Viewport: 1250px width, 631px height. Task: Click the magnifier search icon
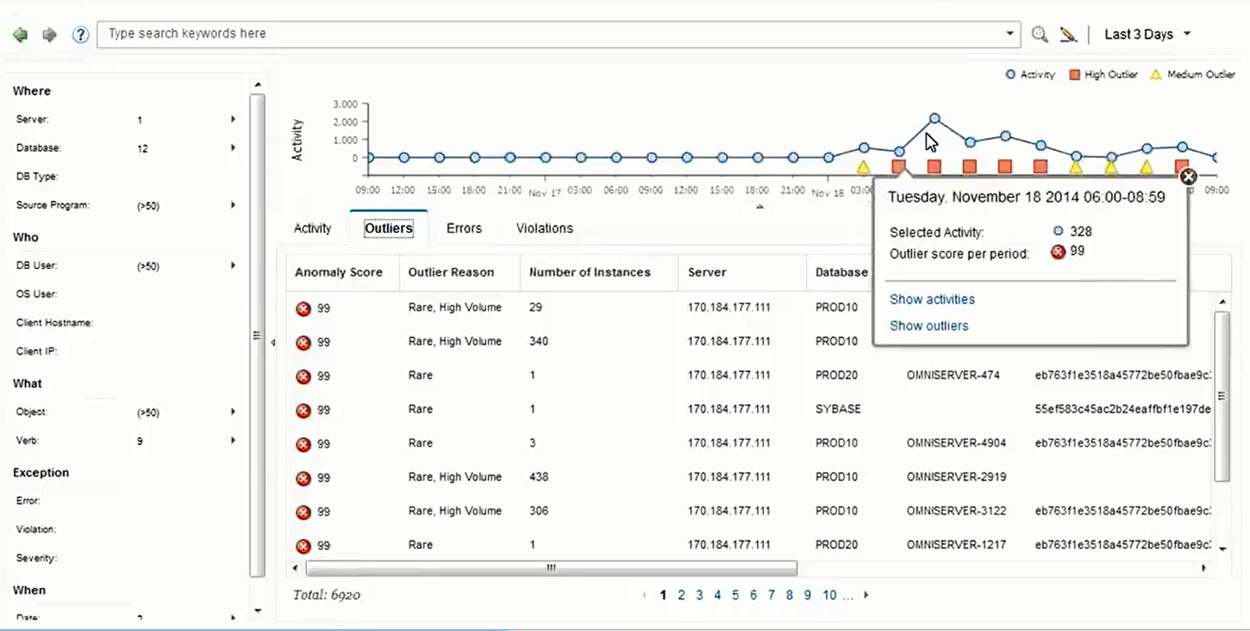click(1040, 34)
